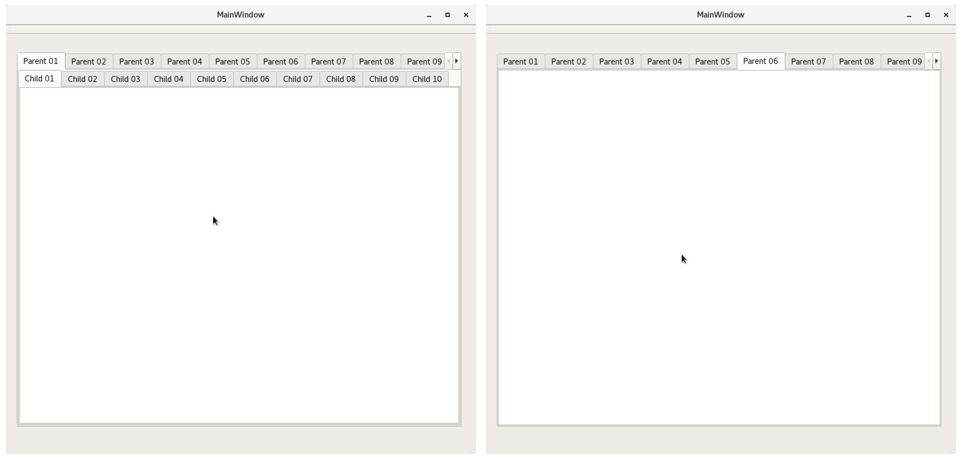
Task: Minimize the left MainWindow
Action: pyautogui.click(x=429, y=15)
